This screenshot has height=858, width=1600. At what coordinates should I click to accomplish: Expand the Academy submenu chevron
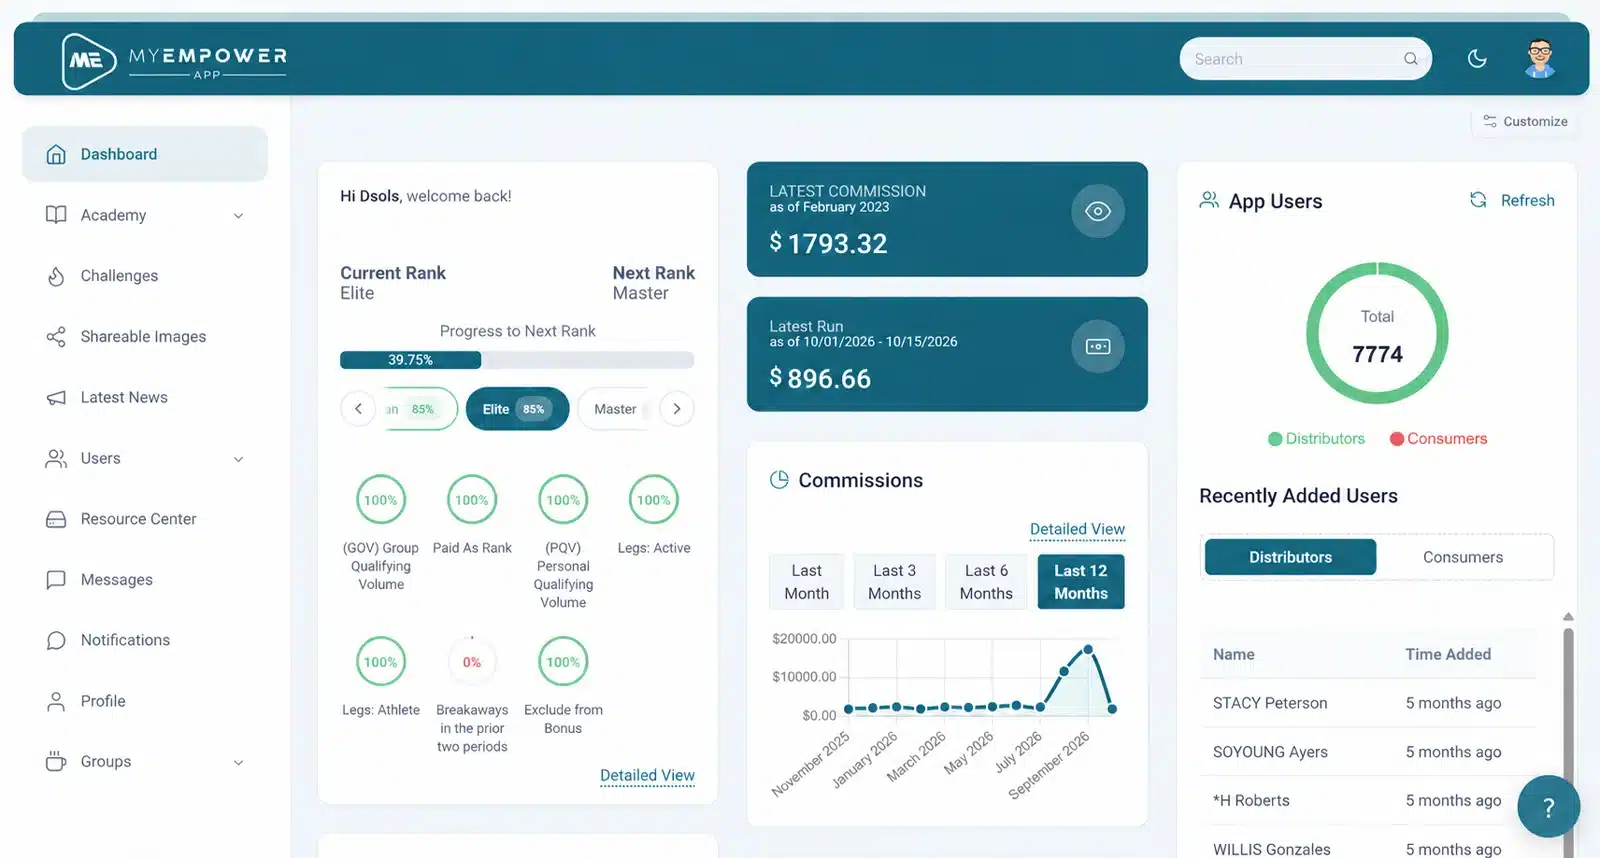[238, 216]
